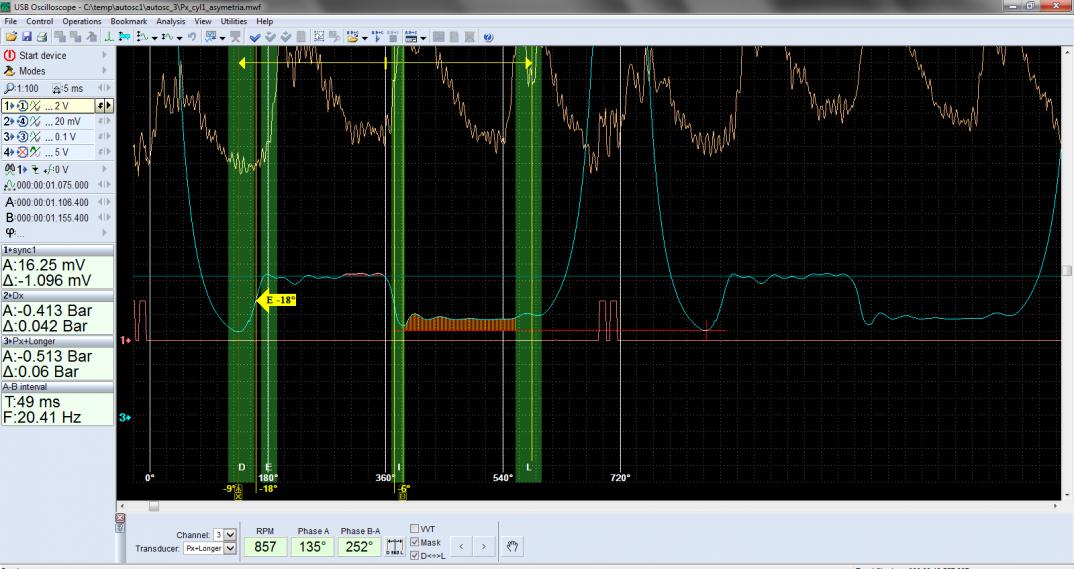Open the Analysis menu
Image resolution: width=1074 pixels, height=569 pixels.
coord(172,21)
